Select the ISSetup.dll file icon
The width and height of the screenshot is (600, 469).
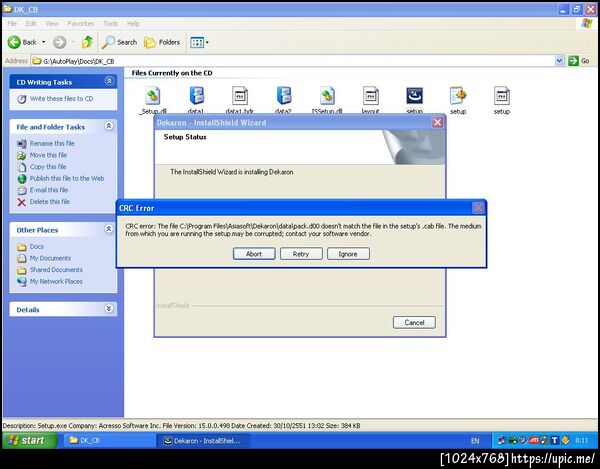[327, 96]
